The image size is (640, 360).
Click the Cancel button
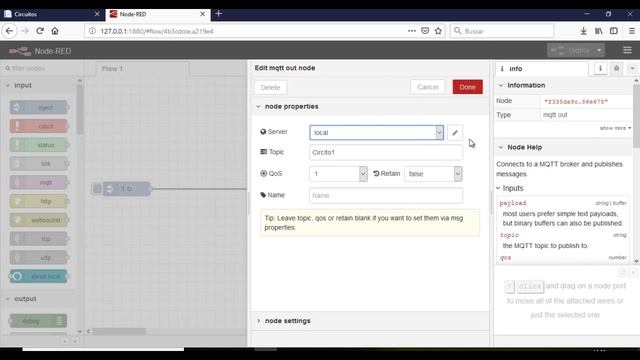(x=428, y=87)
